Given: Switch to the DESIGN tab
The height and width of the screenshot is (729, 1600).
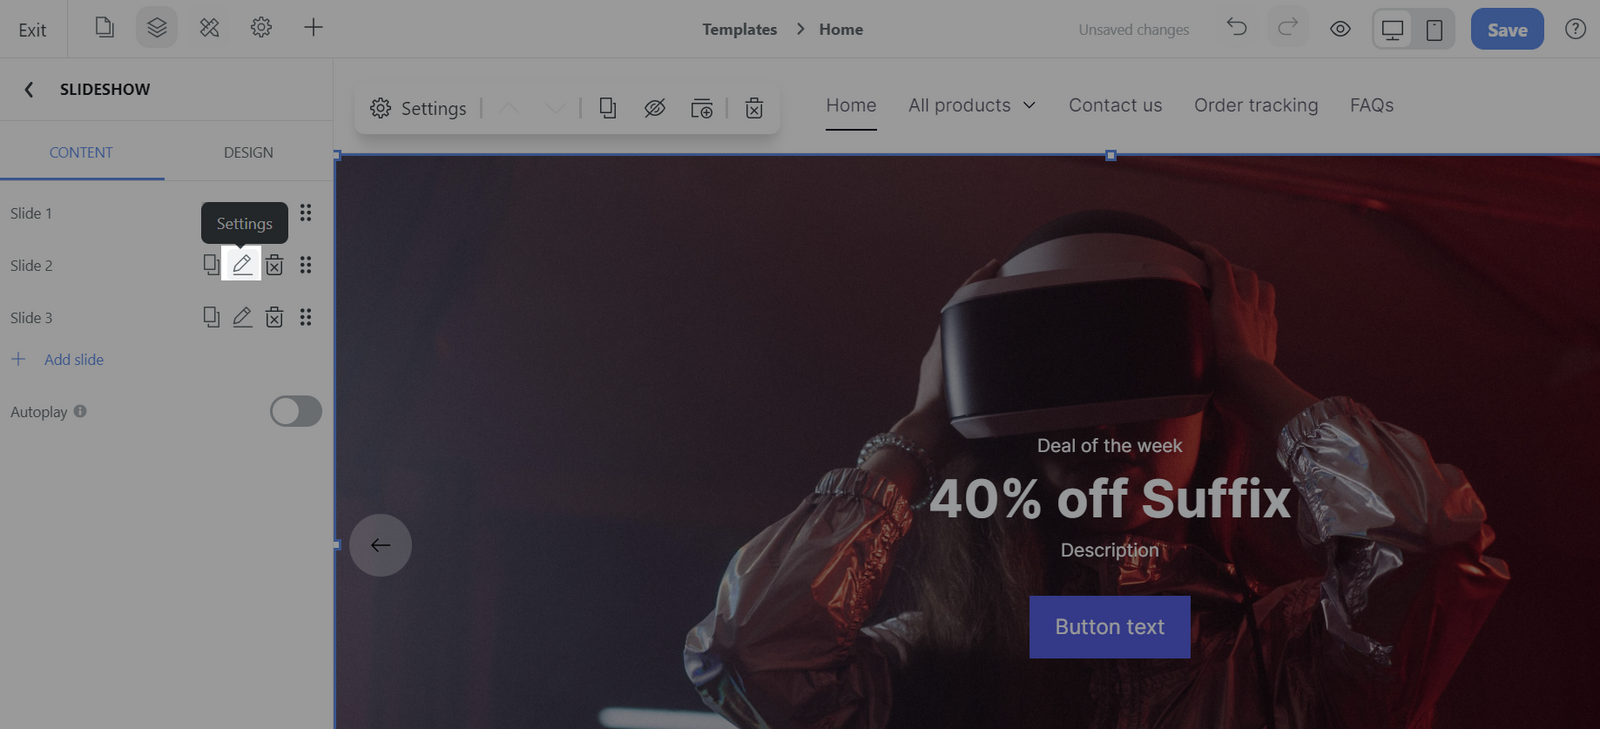Looking at the screenshot, I should (x=248, y=152).
